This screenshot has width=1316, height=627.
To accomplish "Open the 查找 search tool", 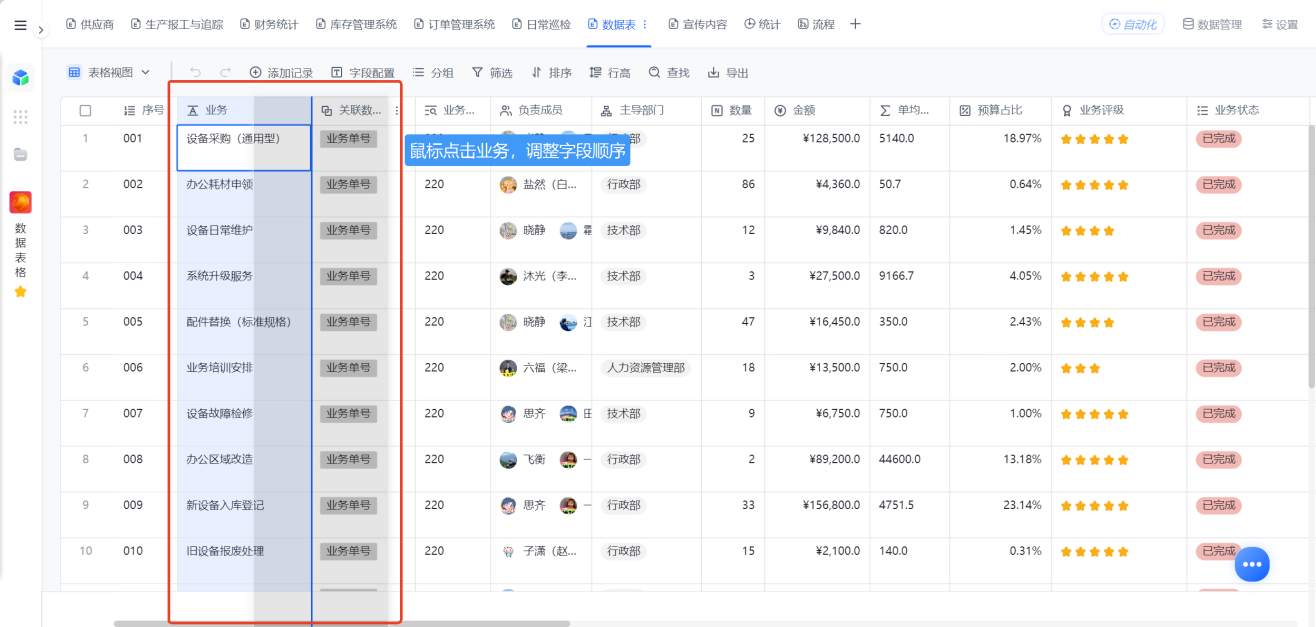I will (x=669, y=73).
